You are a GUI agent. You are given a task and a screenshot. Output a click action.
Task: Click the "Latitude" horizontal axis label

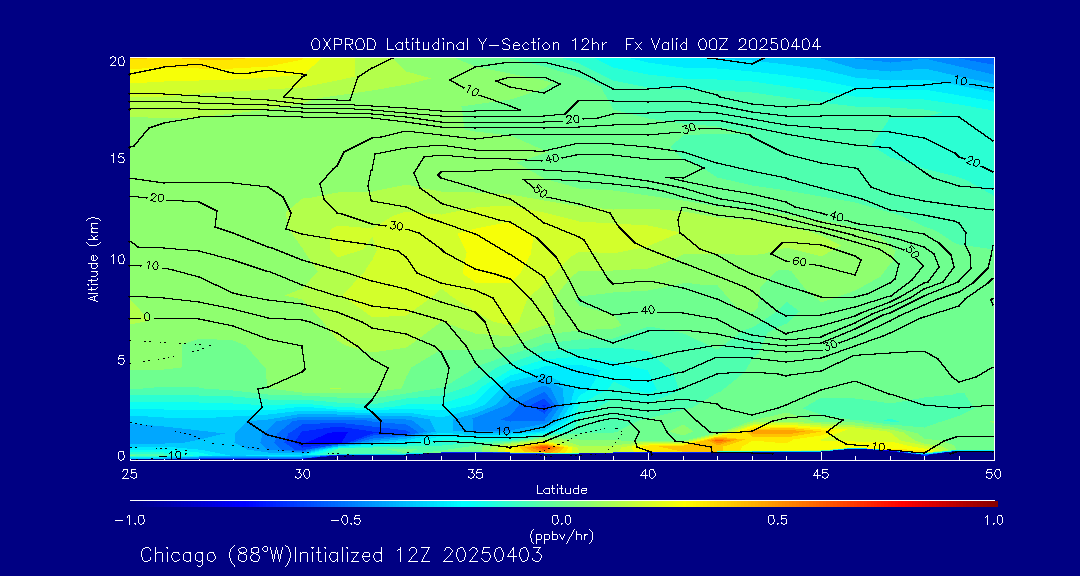(x=561, y=490)
